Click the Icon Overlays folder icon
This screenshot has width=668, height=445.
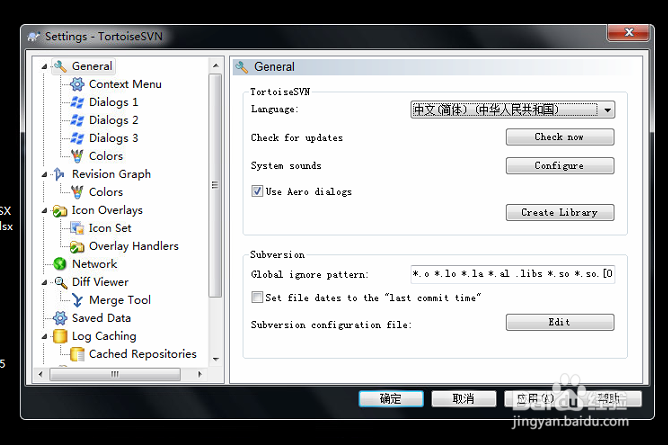pos(60,210)
